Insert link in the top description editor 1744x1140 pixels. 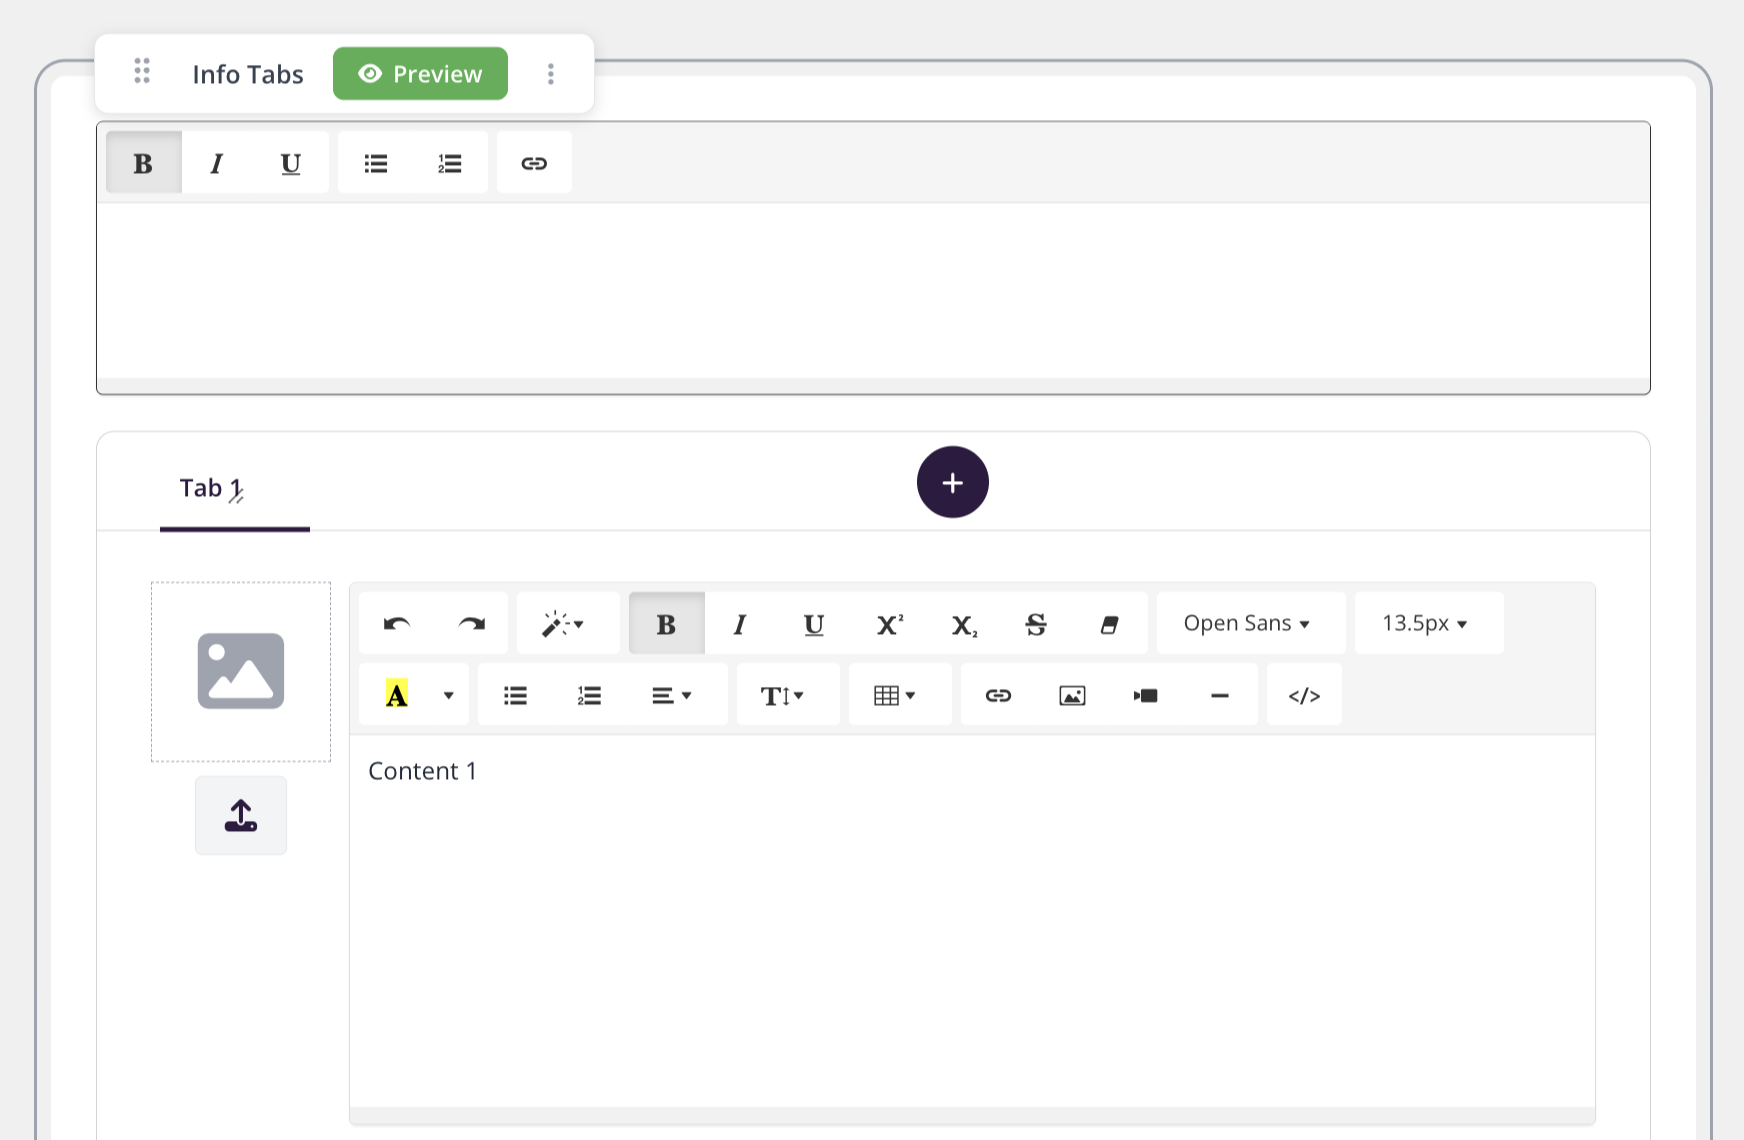click(534, 163)
